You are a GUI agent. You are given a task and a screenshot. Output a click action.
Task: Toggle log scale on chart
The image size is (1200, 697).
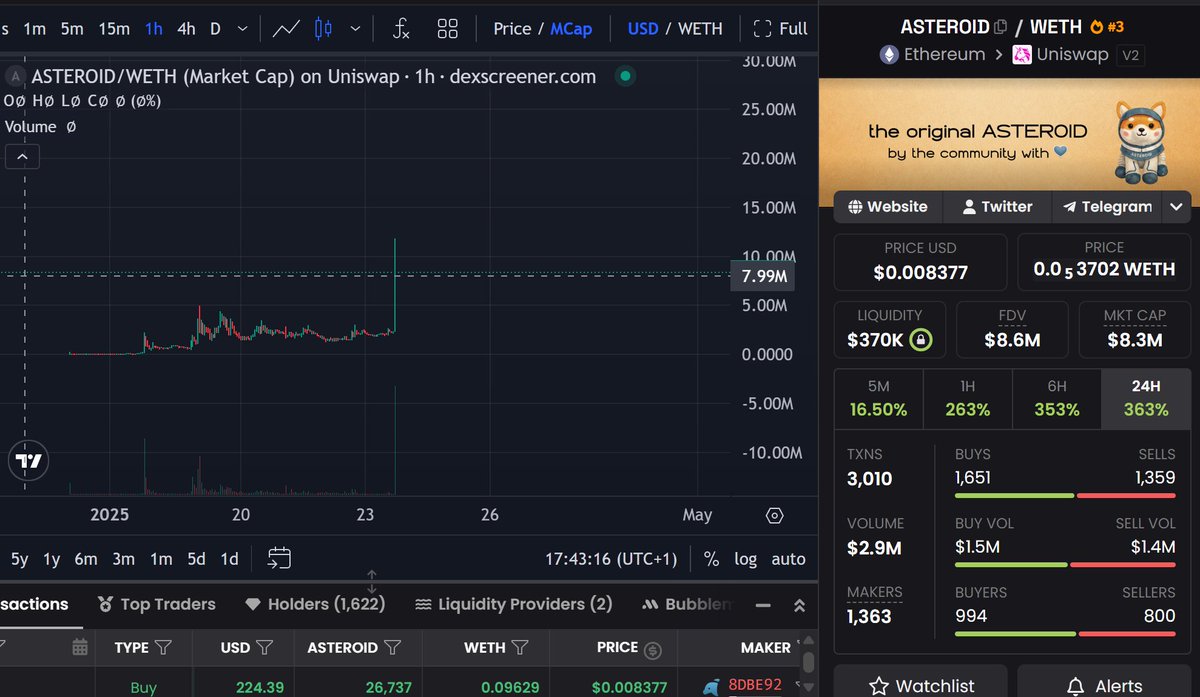[746, 559]
